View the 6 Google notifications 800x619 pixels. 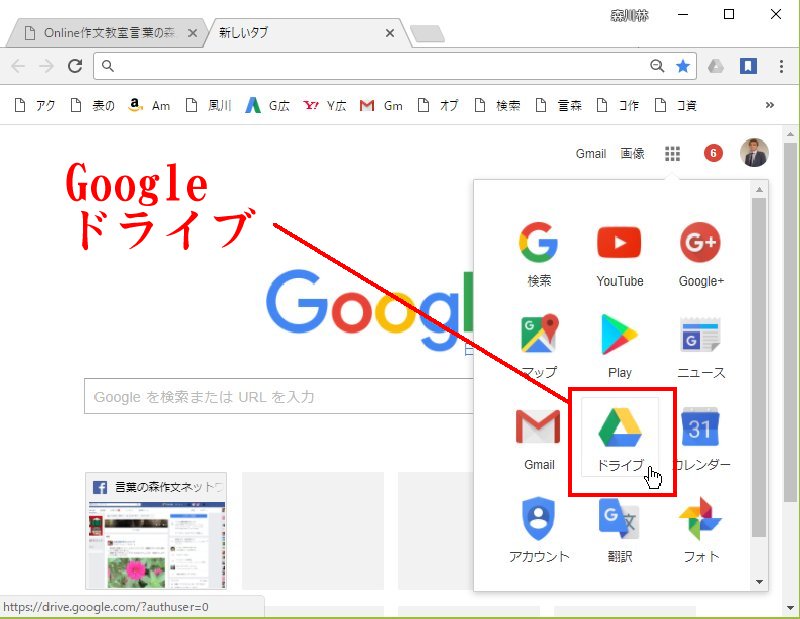tap(713, 153)
